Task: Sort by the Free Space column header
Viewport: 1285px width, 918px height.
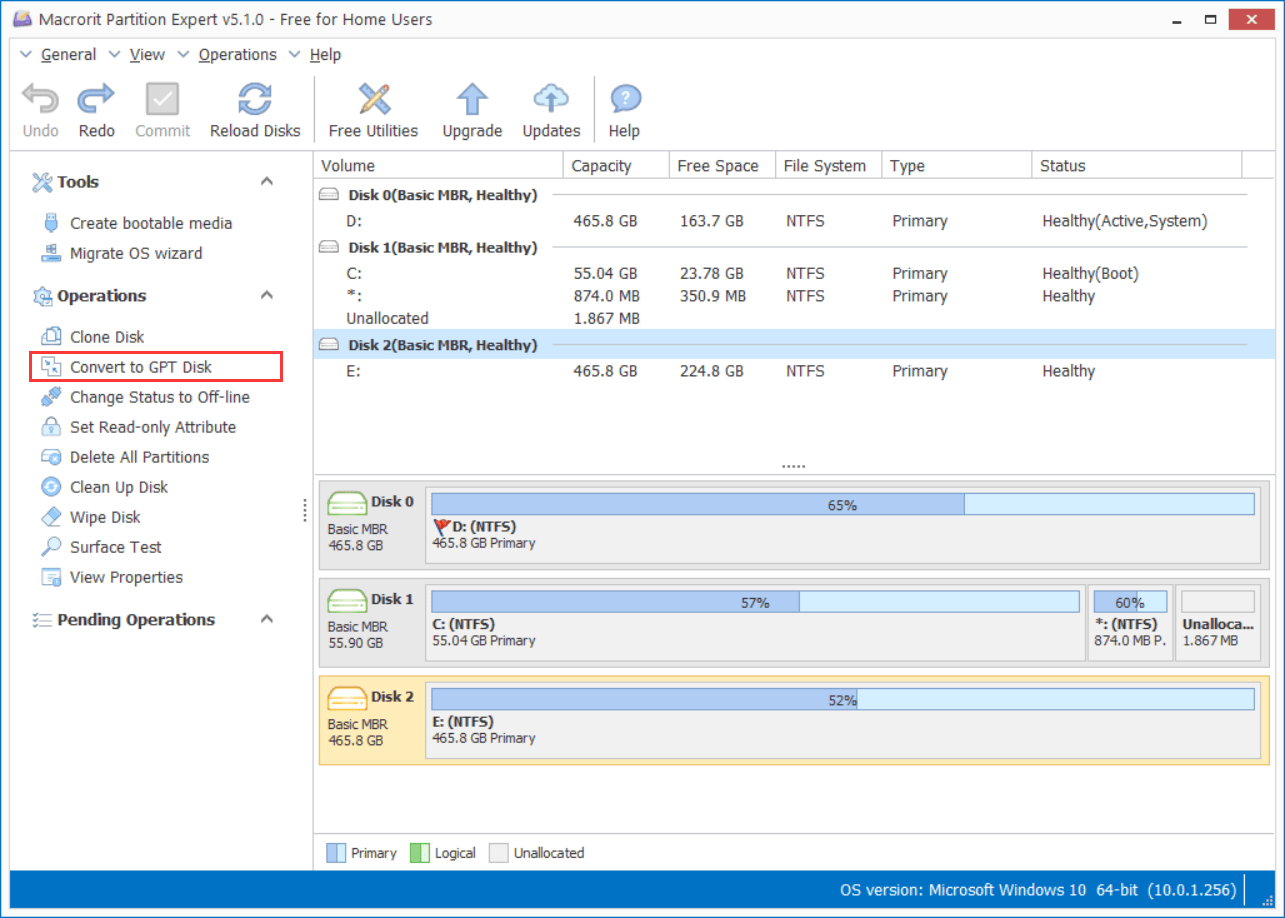Action: (x=722, y=166)
